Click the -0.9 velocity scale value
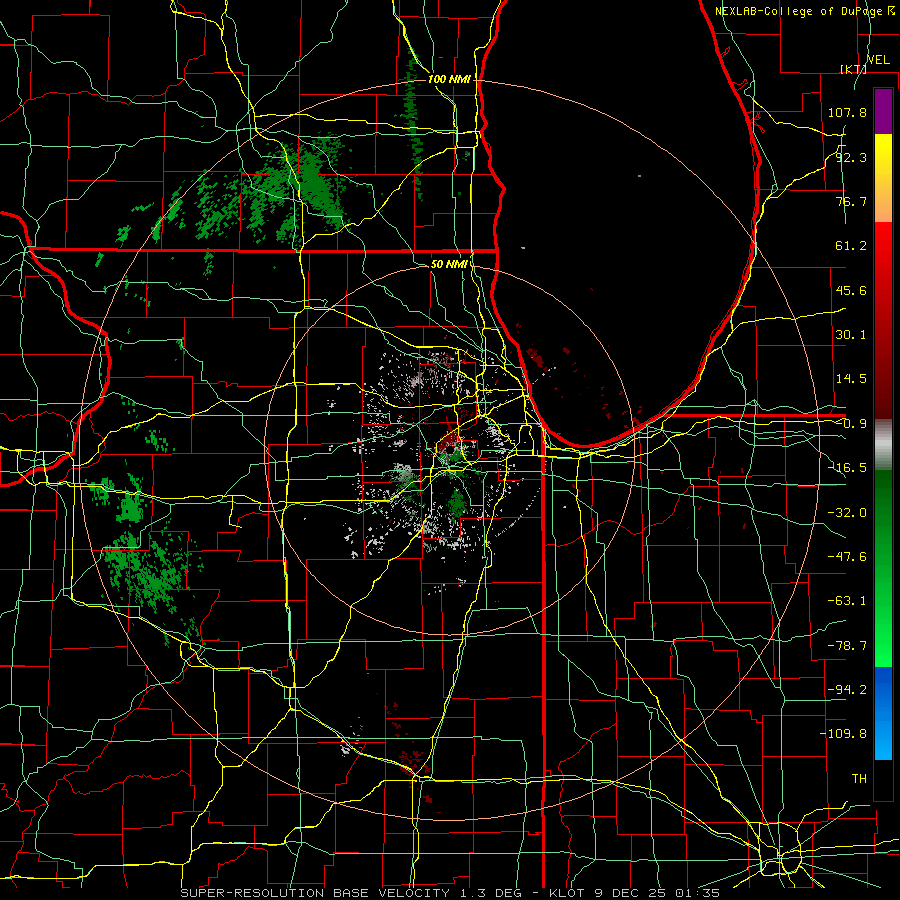900x900 pixels. [x=851, y=424]
